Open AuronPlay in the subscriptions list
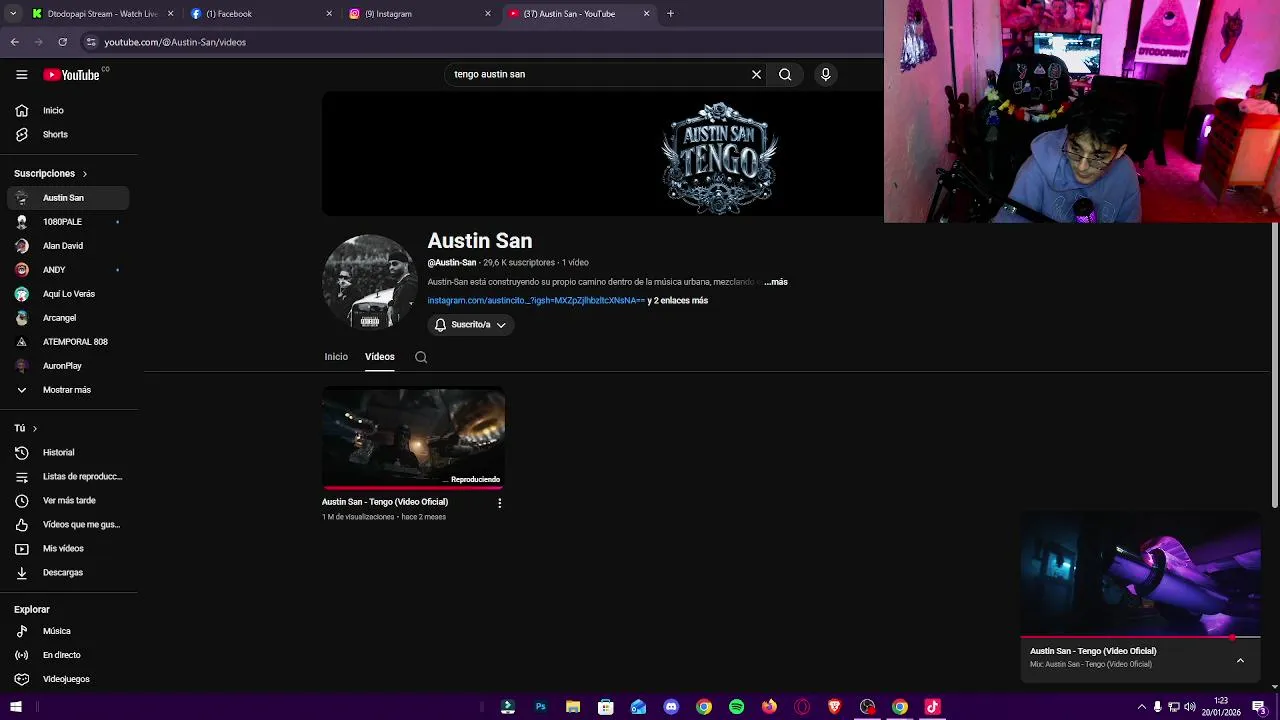1280x720 pixels. (68, 366)
